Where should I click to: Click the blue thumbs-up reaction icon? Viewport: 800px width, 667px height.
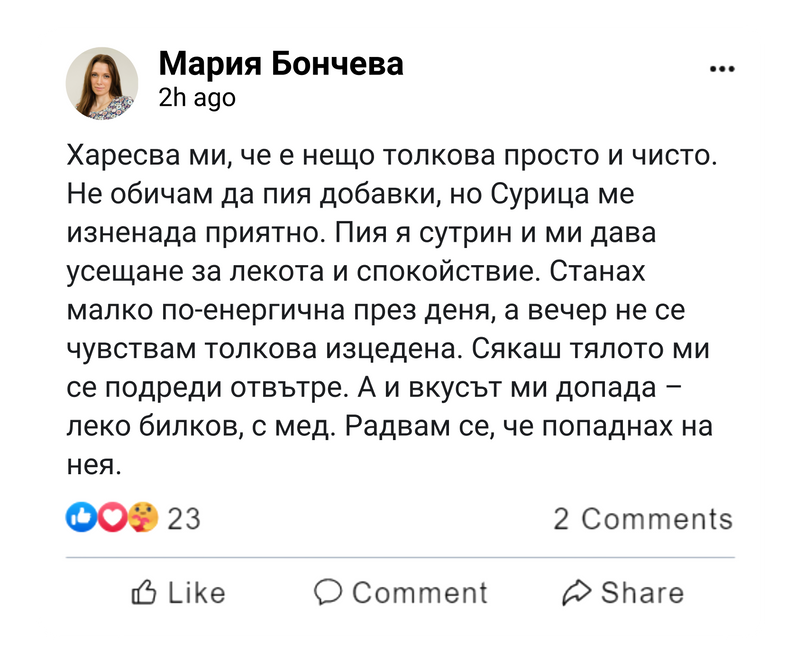(x=79, y=517)
